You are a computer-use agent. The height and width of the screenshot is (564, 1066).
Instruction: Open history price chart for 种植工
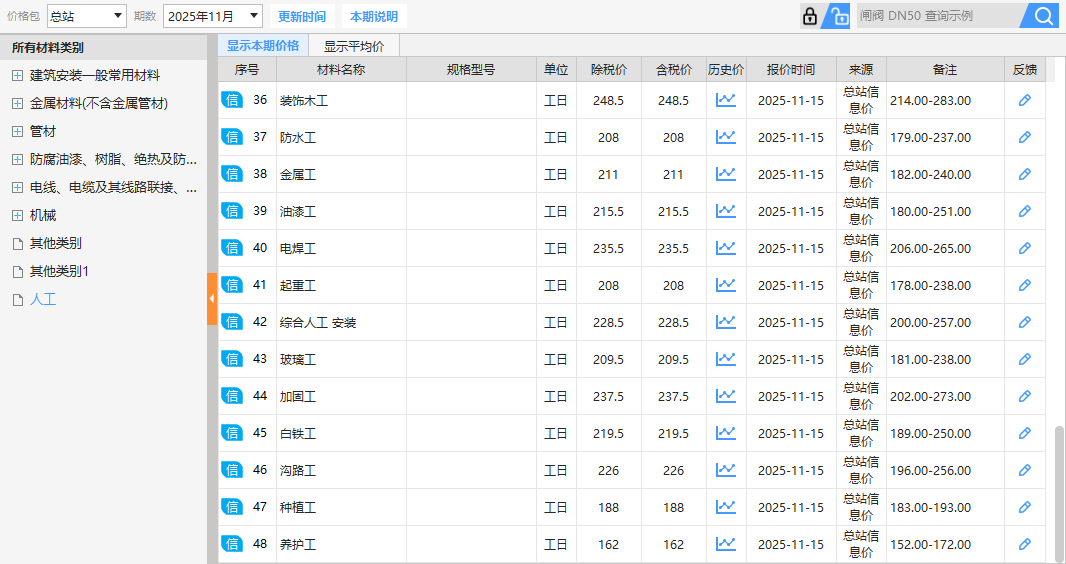725,507
